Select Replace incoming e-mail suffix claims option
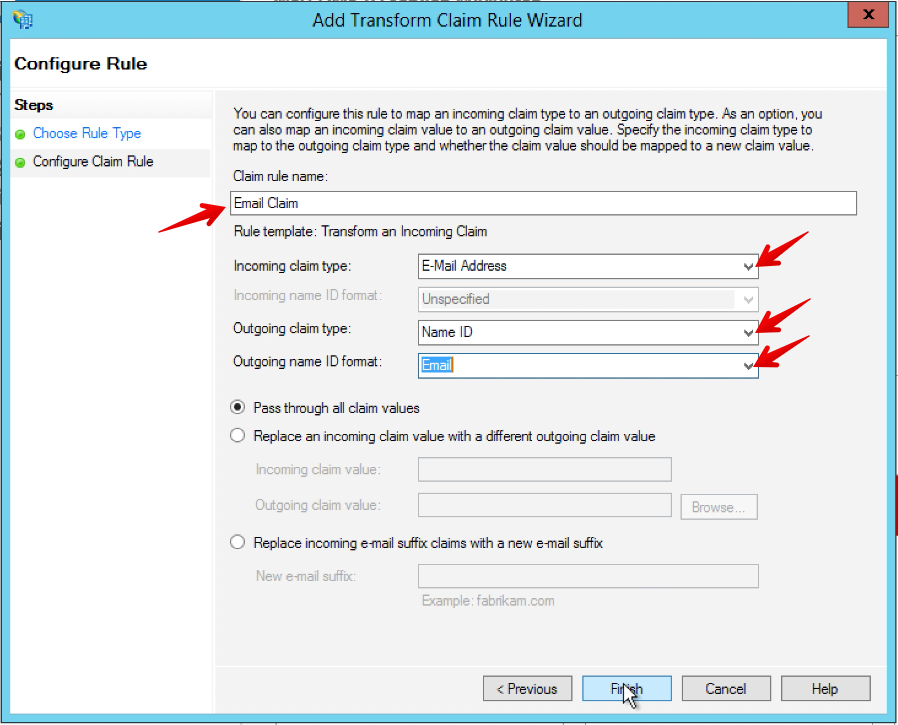Image resolution: width=898 pixels, height=725 pixels. [238, 543]
